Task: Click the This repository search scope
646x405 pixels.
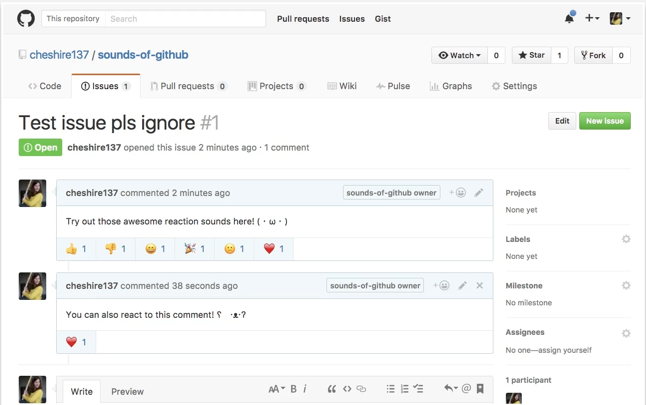Action: pyautogui.click(x=73, y=19)
